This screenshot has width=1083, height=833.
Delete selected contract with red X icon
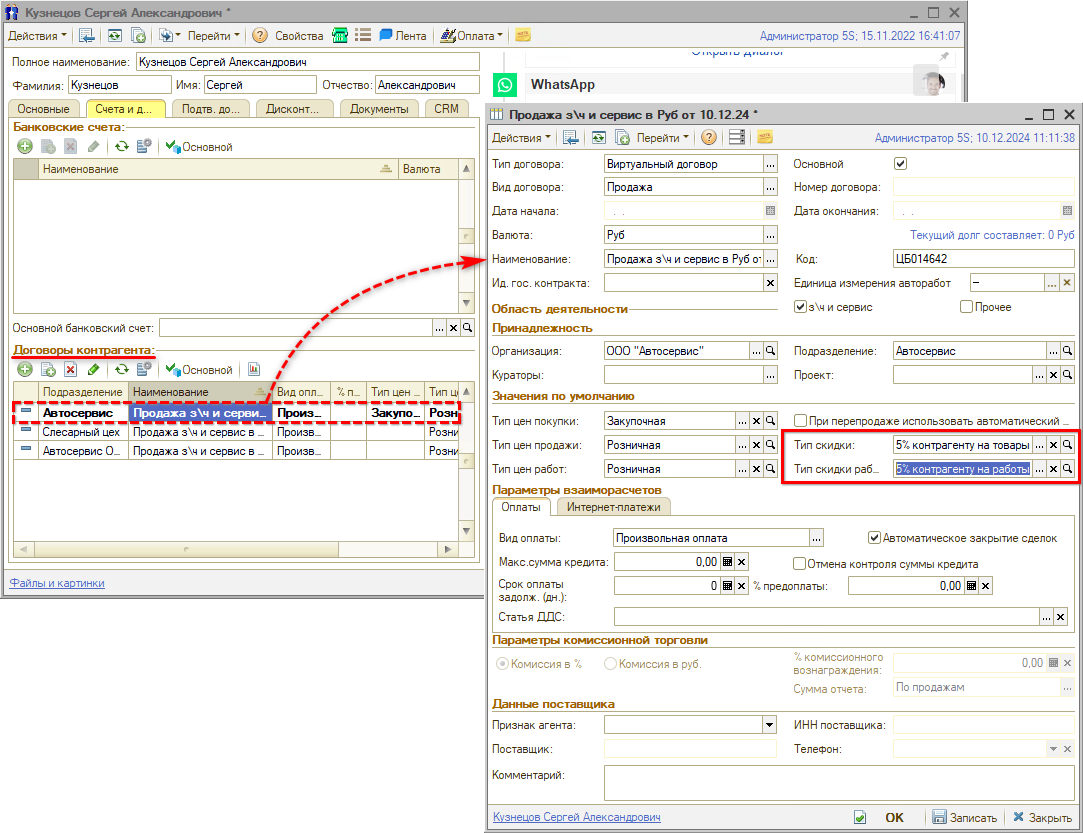[x=70, y=369]
